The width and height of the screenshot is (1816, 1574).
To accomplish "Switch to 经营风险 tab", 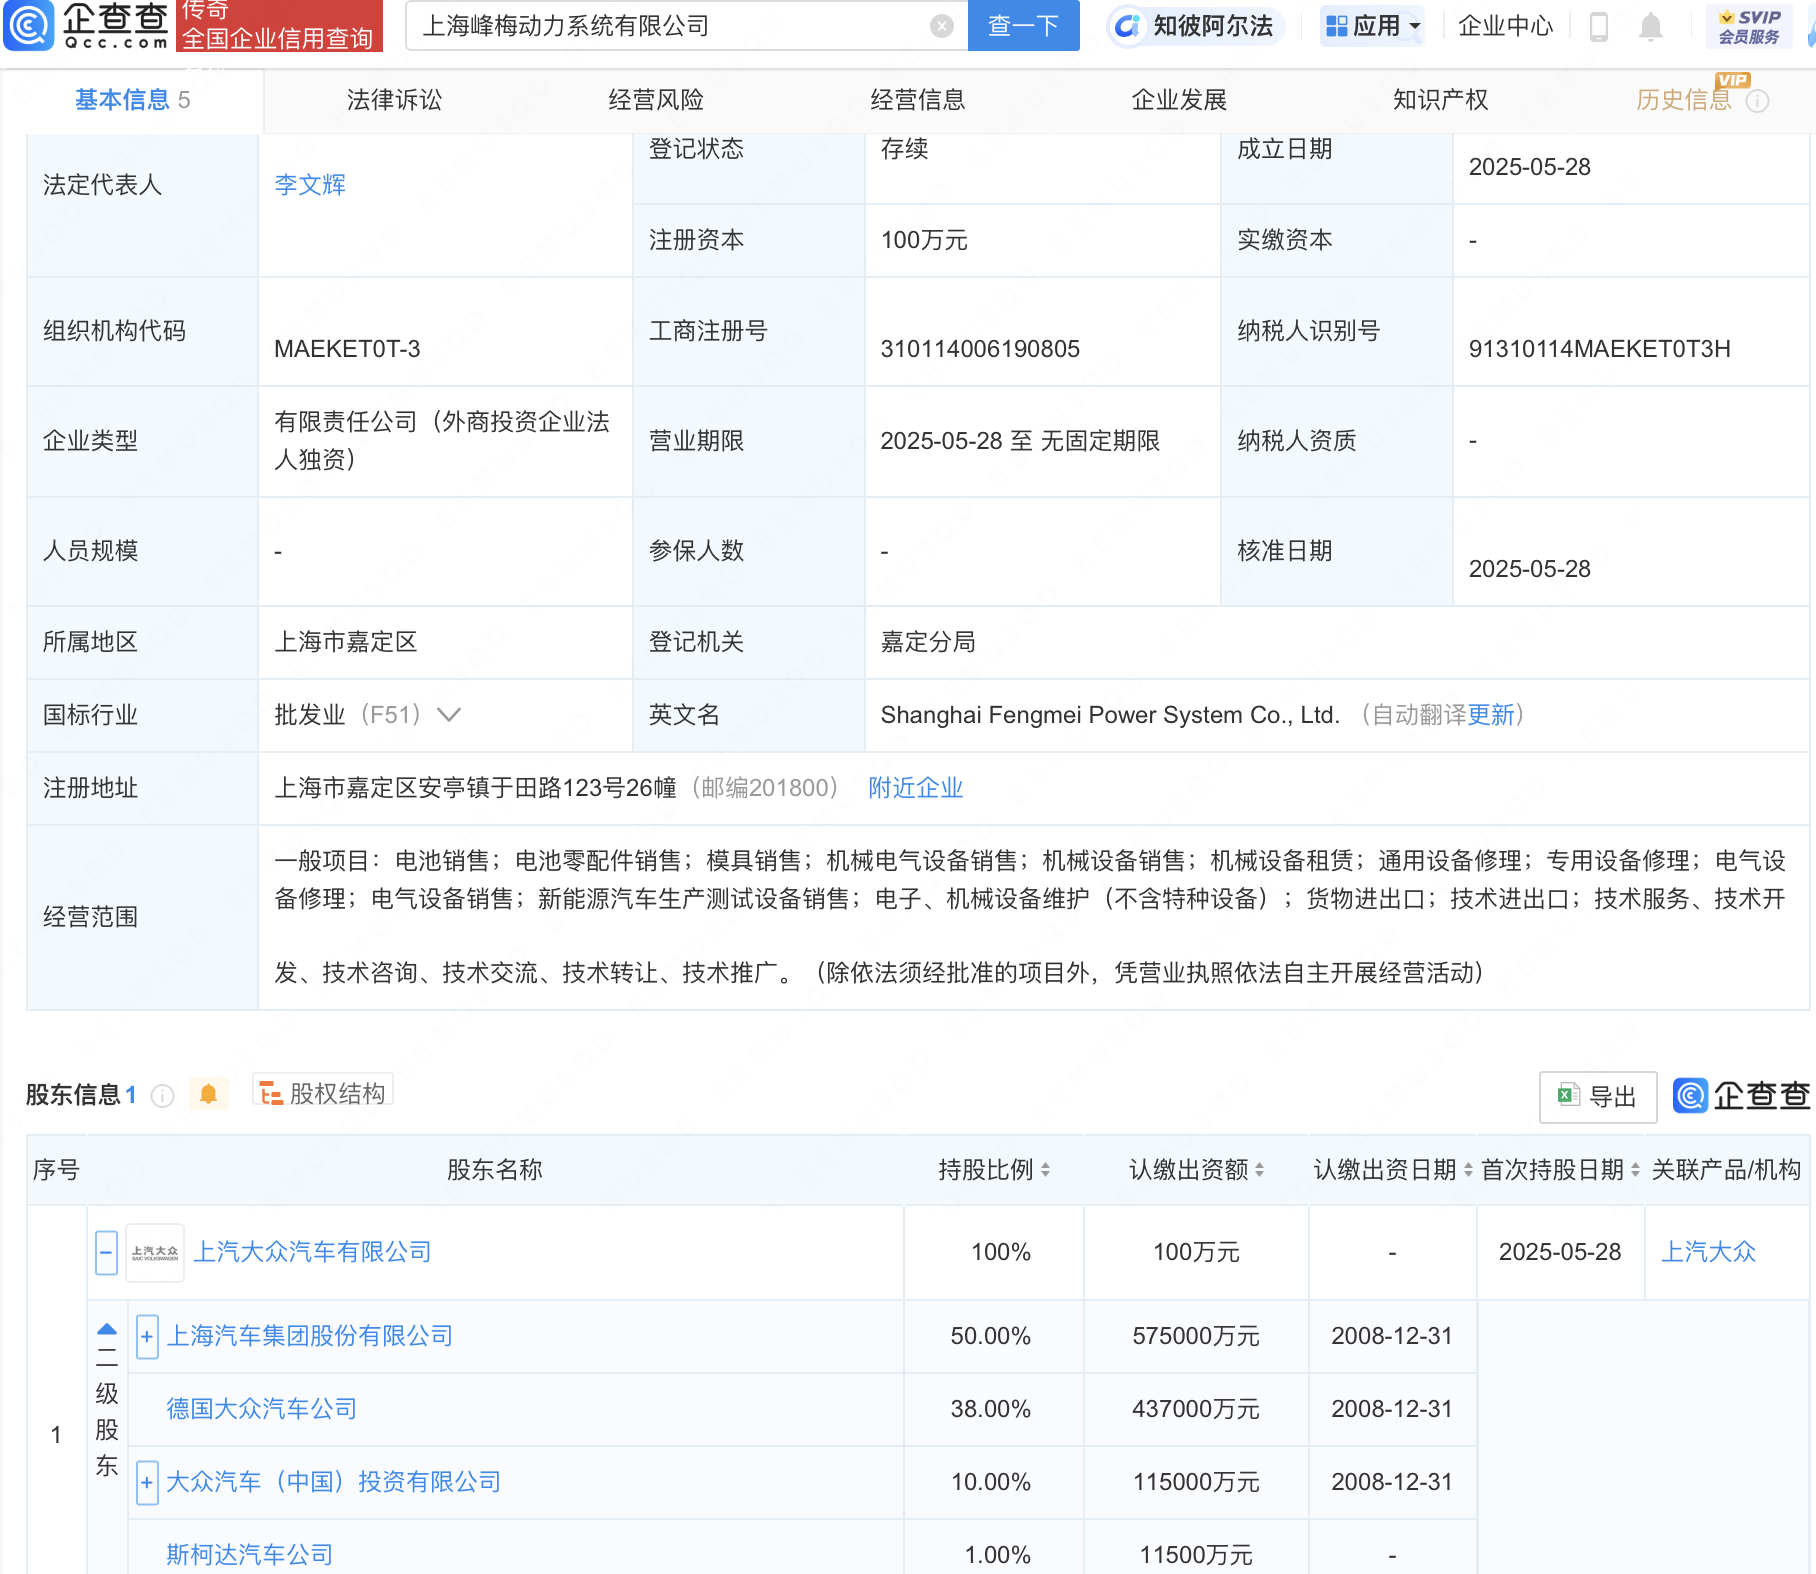I will (x=656, y=100).
